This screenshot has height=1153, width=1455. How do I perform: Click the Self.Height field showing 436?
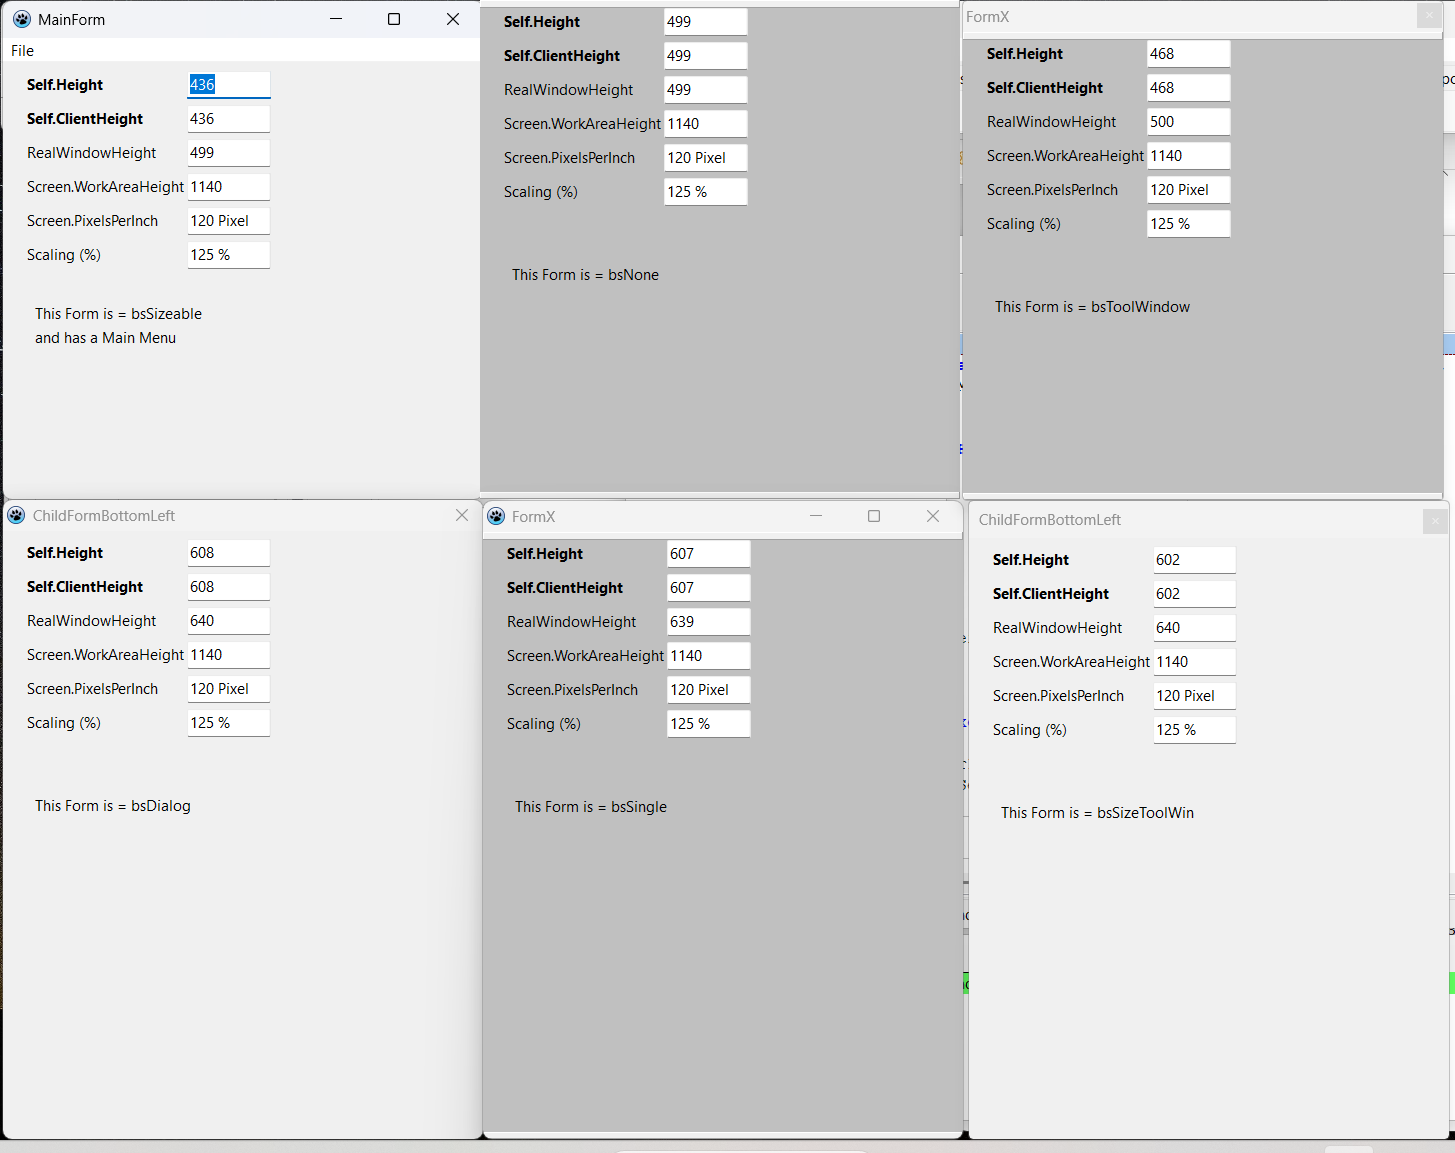[x=229, y=85]
